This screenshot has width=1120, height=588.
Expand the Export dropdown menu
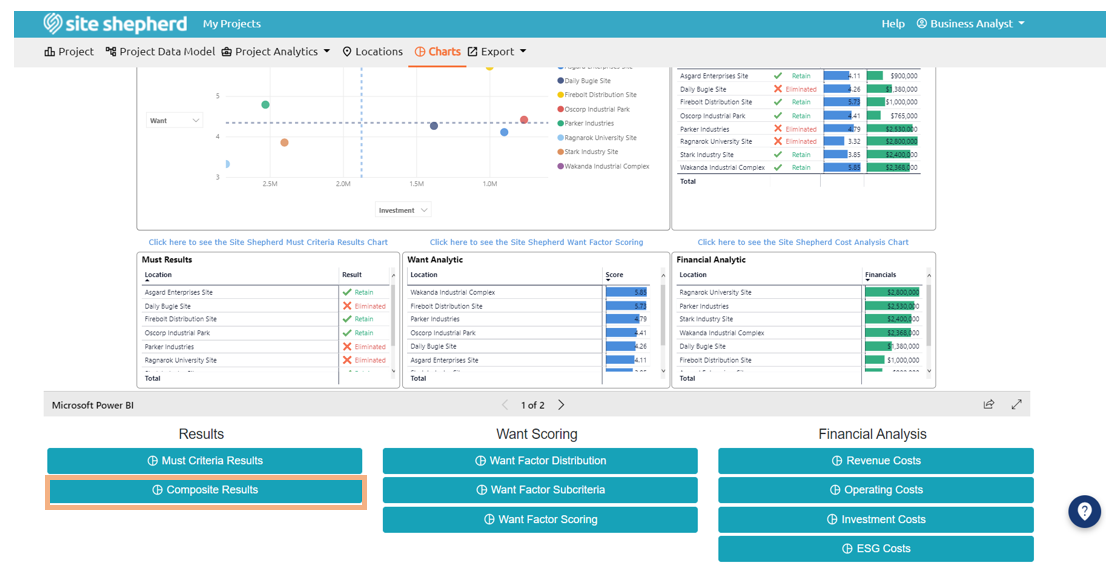497,51
